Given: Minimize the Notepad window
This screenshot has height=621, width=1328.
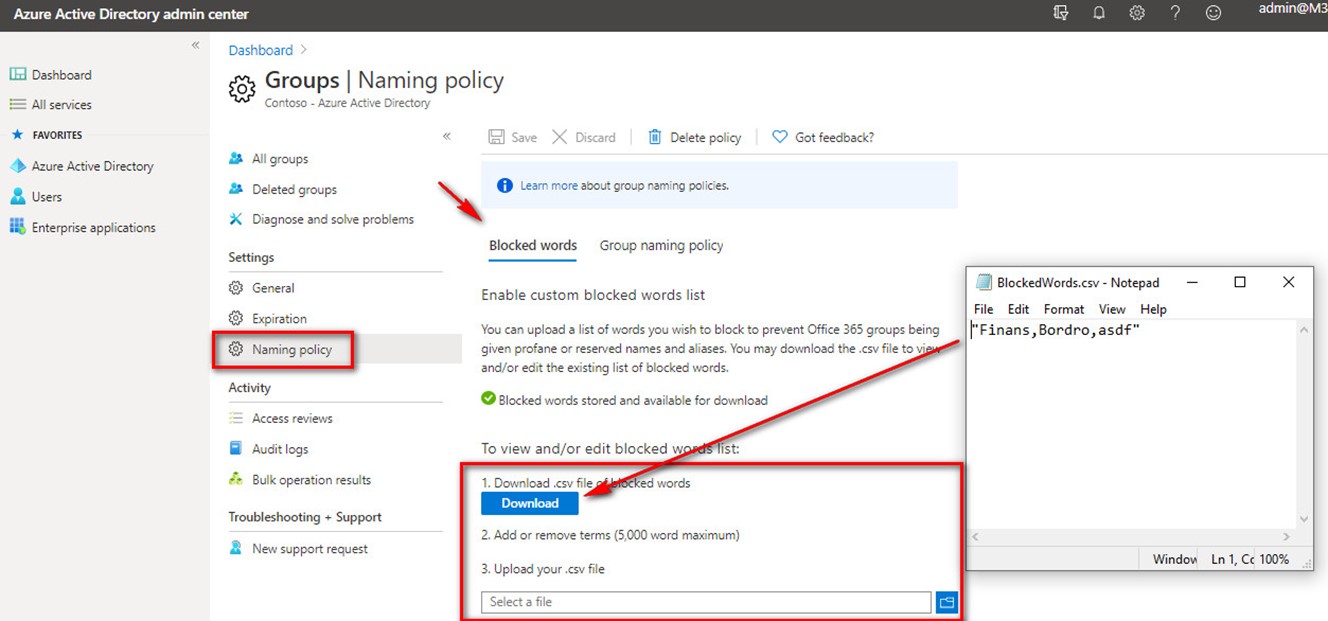Looking at the screenshot, I should [x=1193, y=282].
